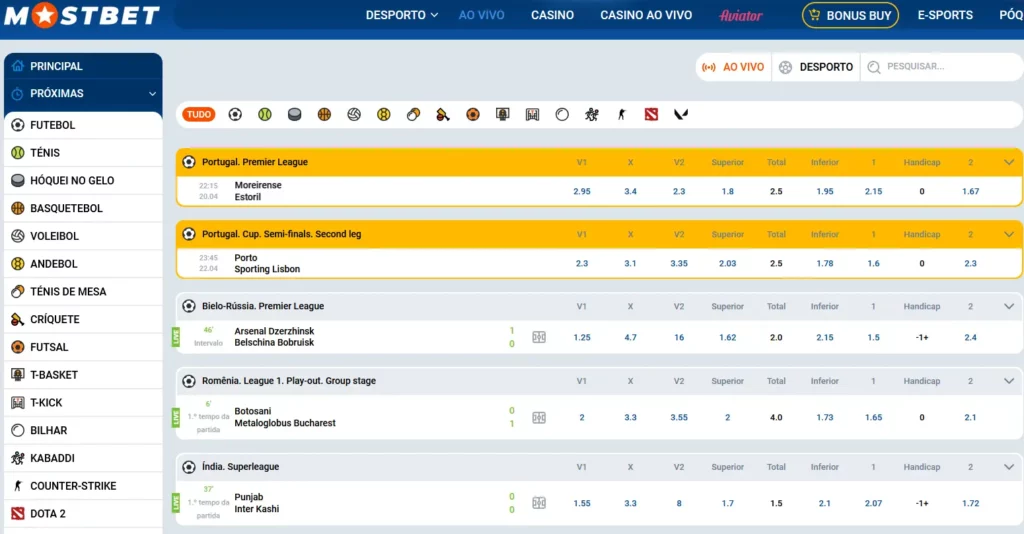The height and width of the screenshot is (534, 1024).
Task: Select the Counter-Strike filter icon in sports row
Action: pos(621,115)
